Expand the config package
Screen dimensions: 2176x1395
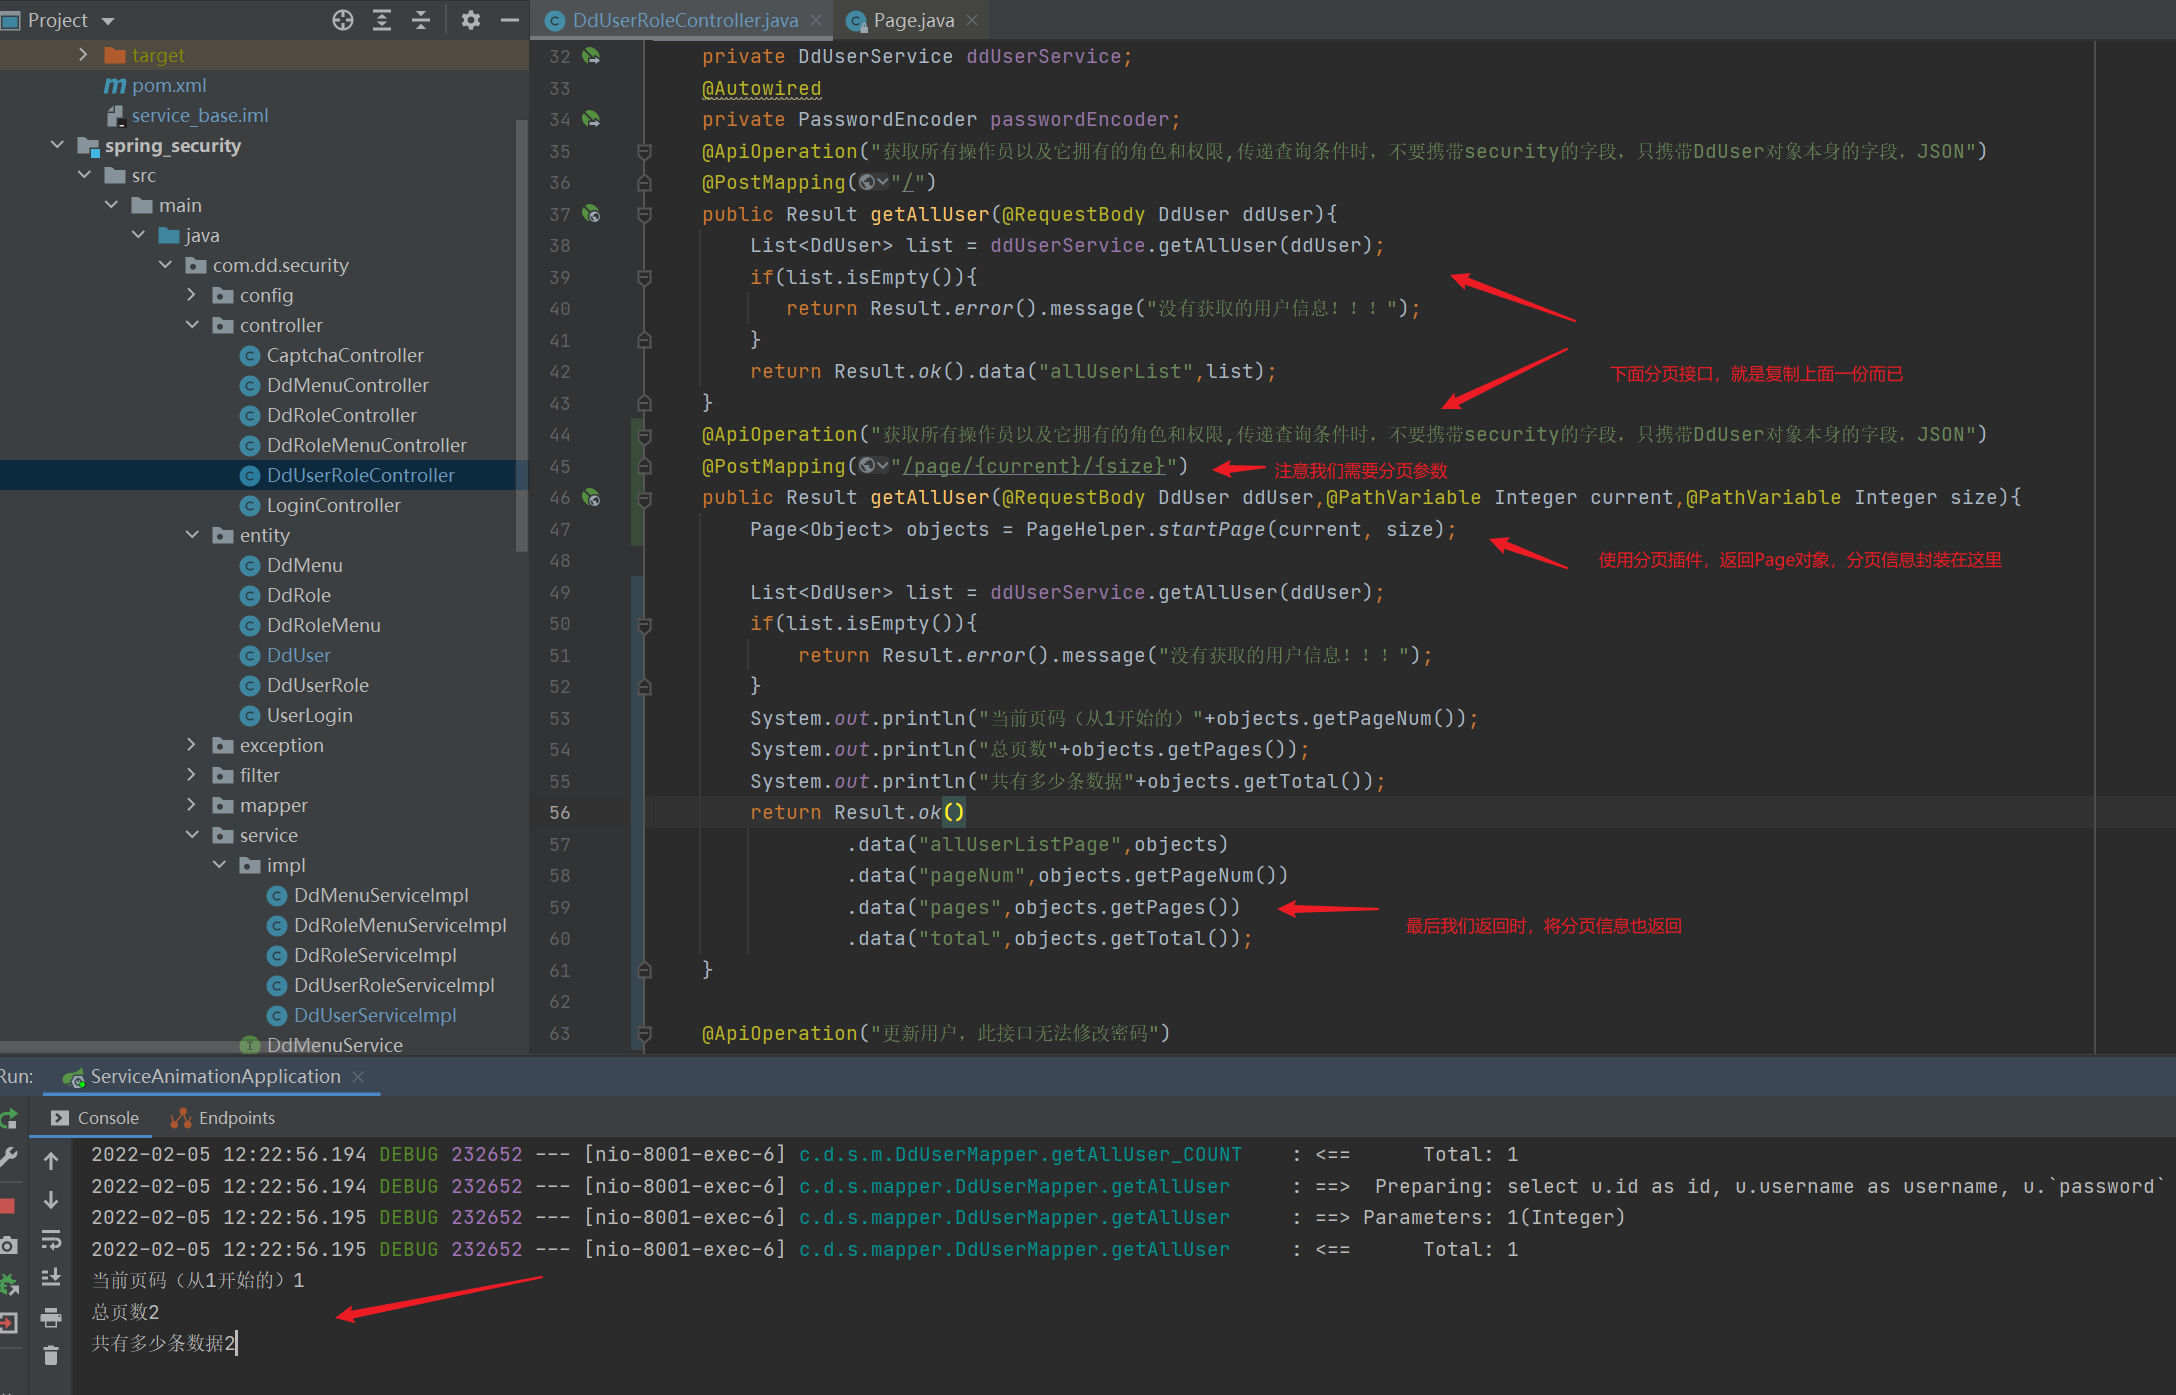(191, 295)
